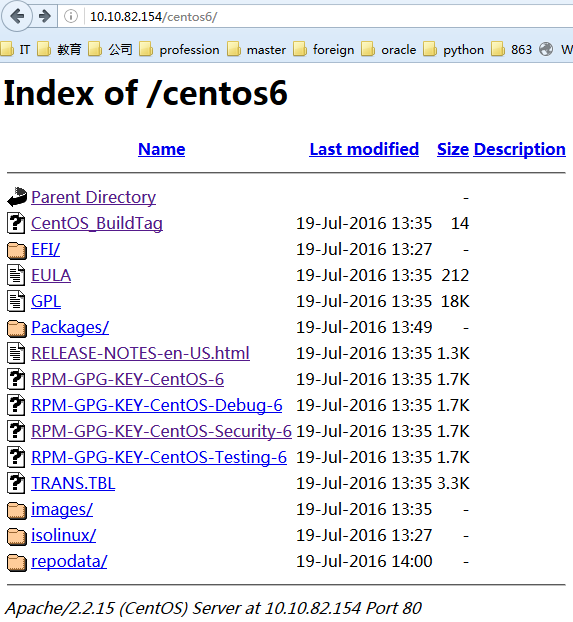The image size is (573, 622).
Task: Open RELEASE-NOTES-en-US.html
Action: [140, 353]
